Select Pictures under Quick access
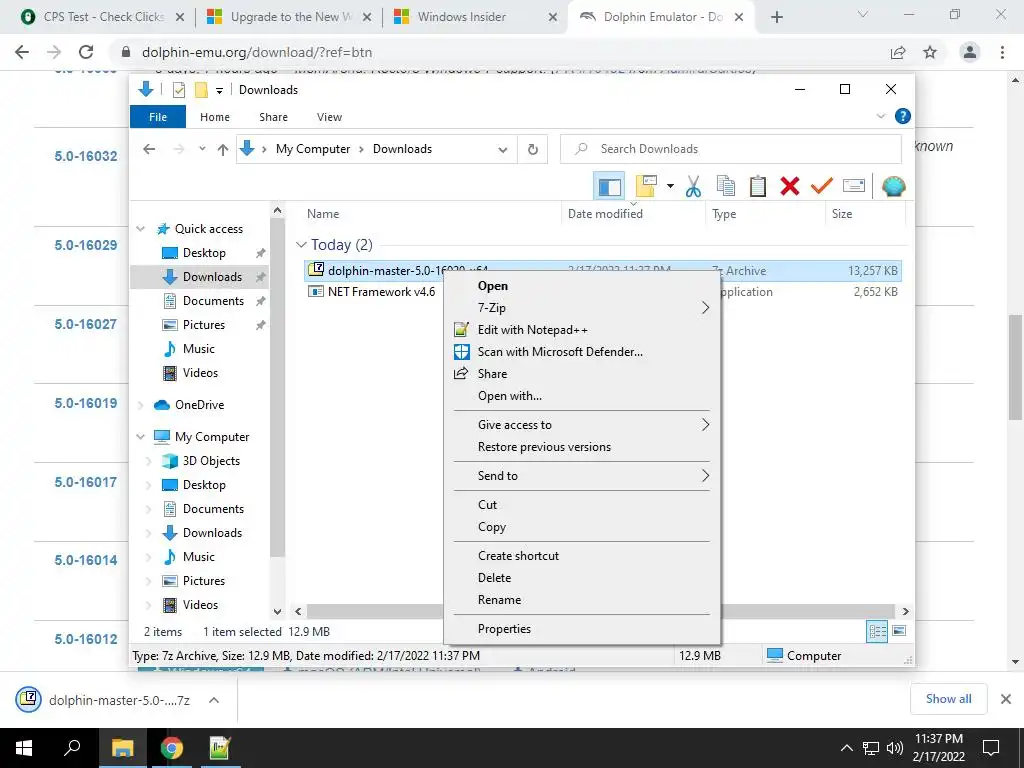Image resolution: width=1024 pixels, height=768 pixels. point(204,325)
